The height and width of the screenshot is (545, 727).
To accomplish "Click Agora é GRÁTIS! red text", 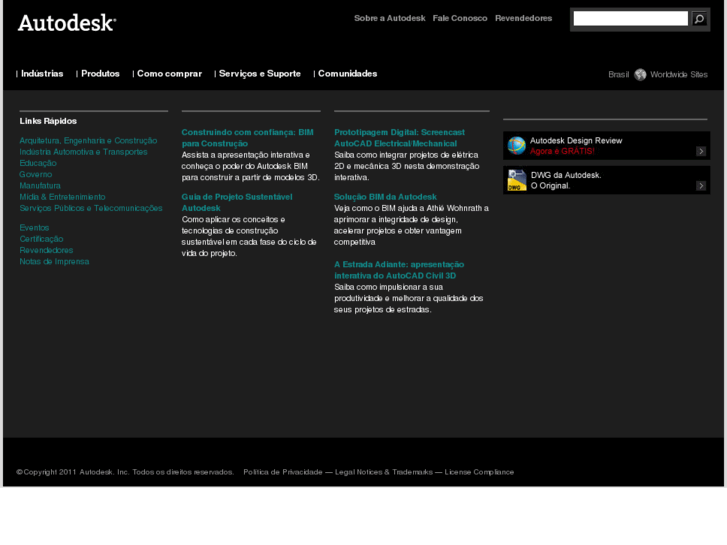I will pyautogui.click(x=562, y=151).
